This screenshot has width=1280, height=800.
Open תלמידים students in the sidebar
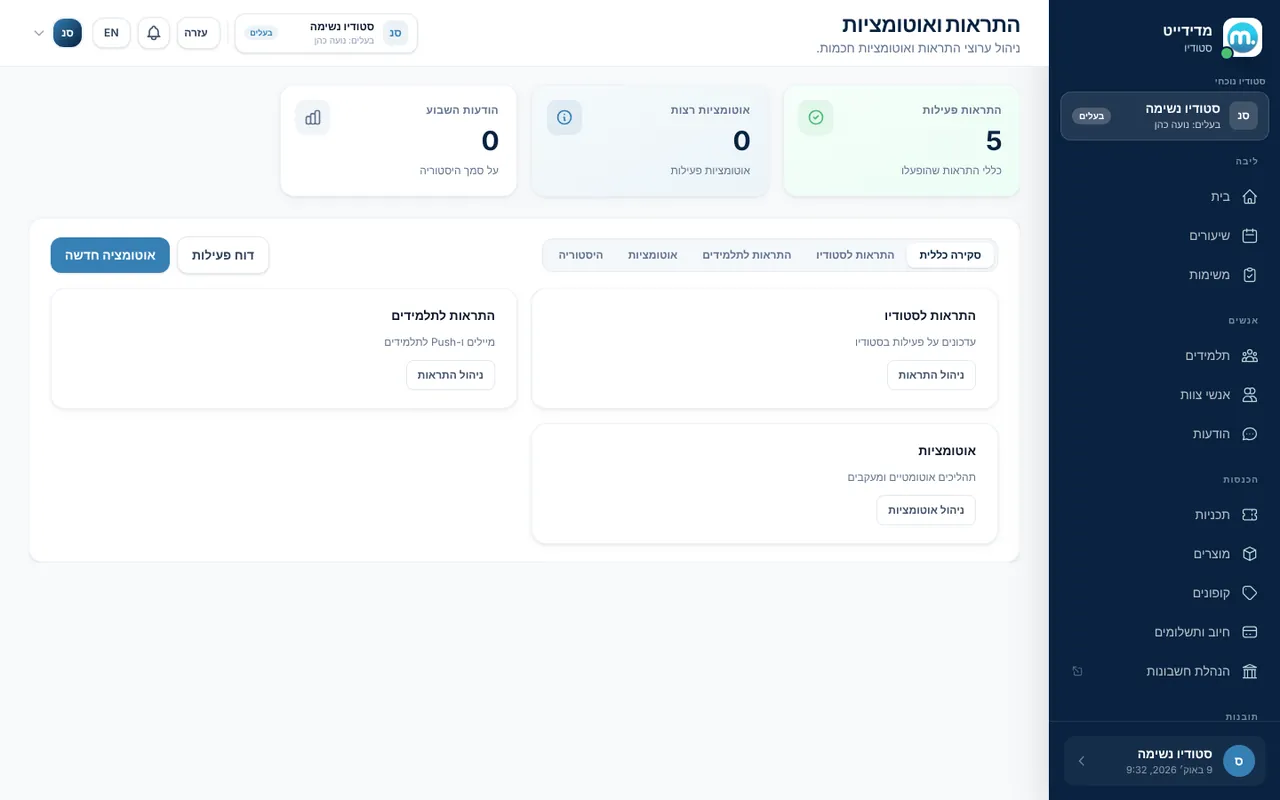1164,355
